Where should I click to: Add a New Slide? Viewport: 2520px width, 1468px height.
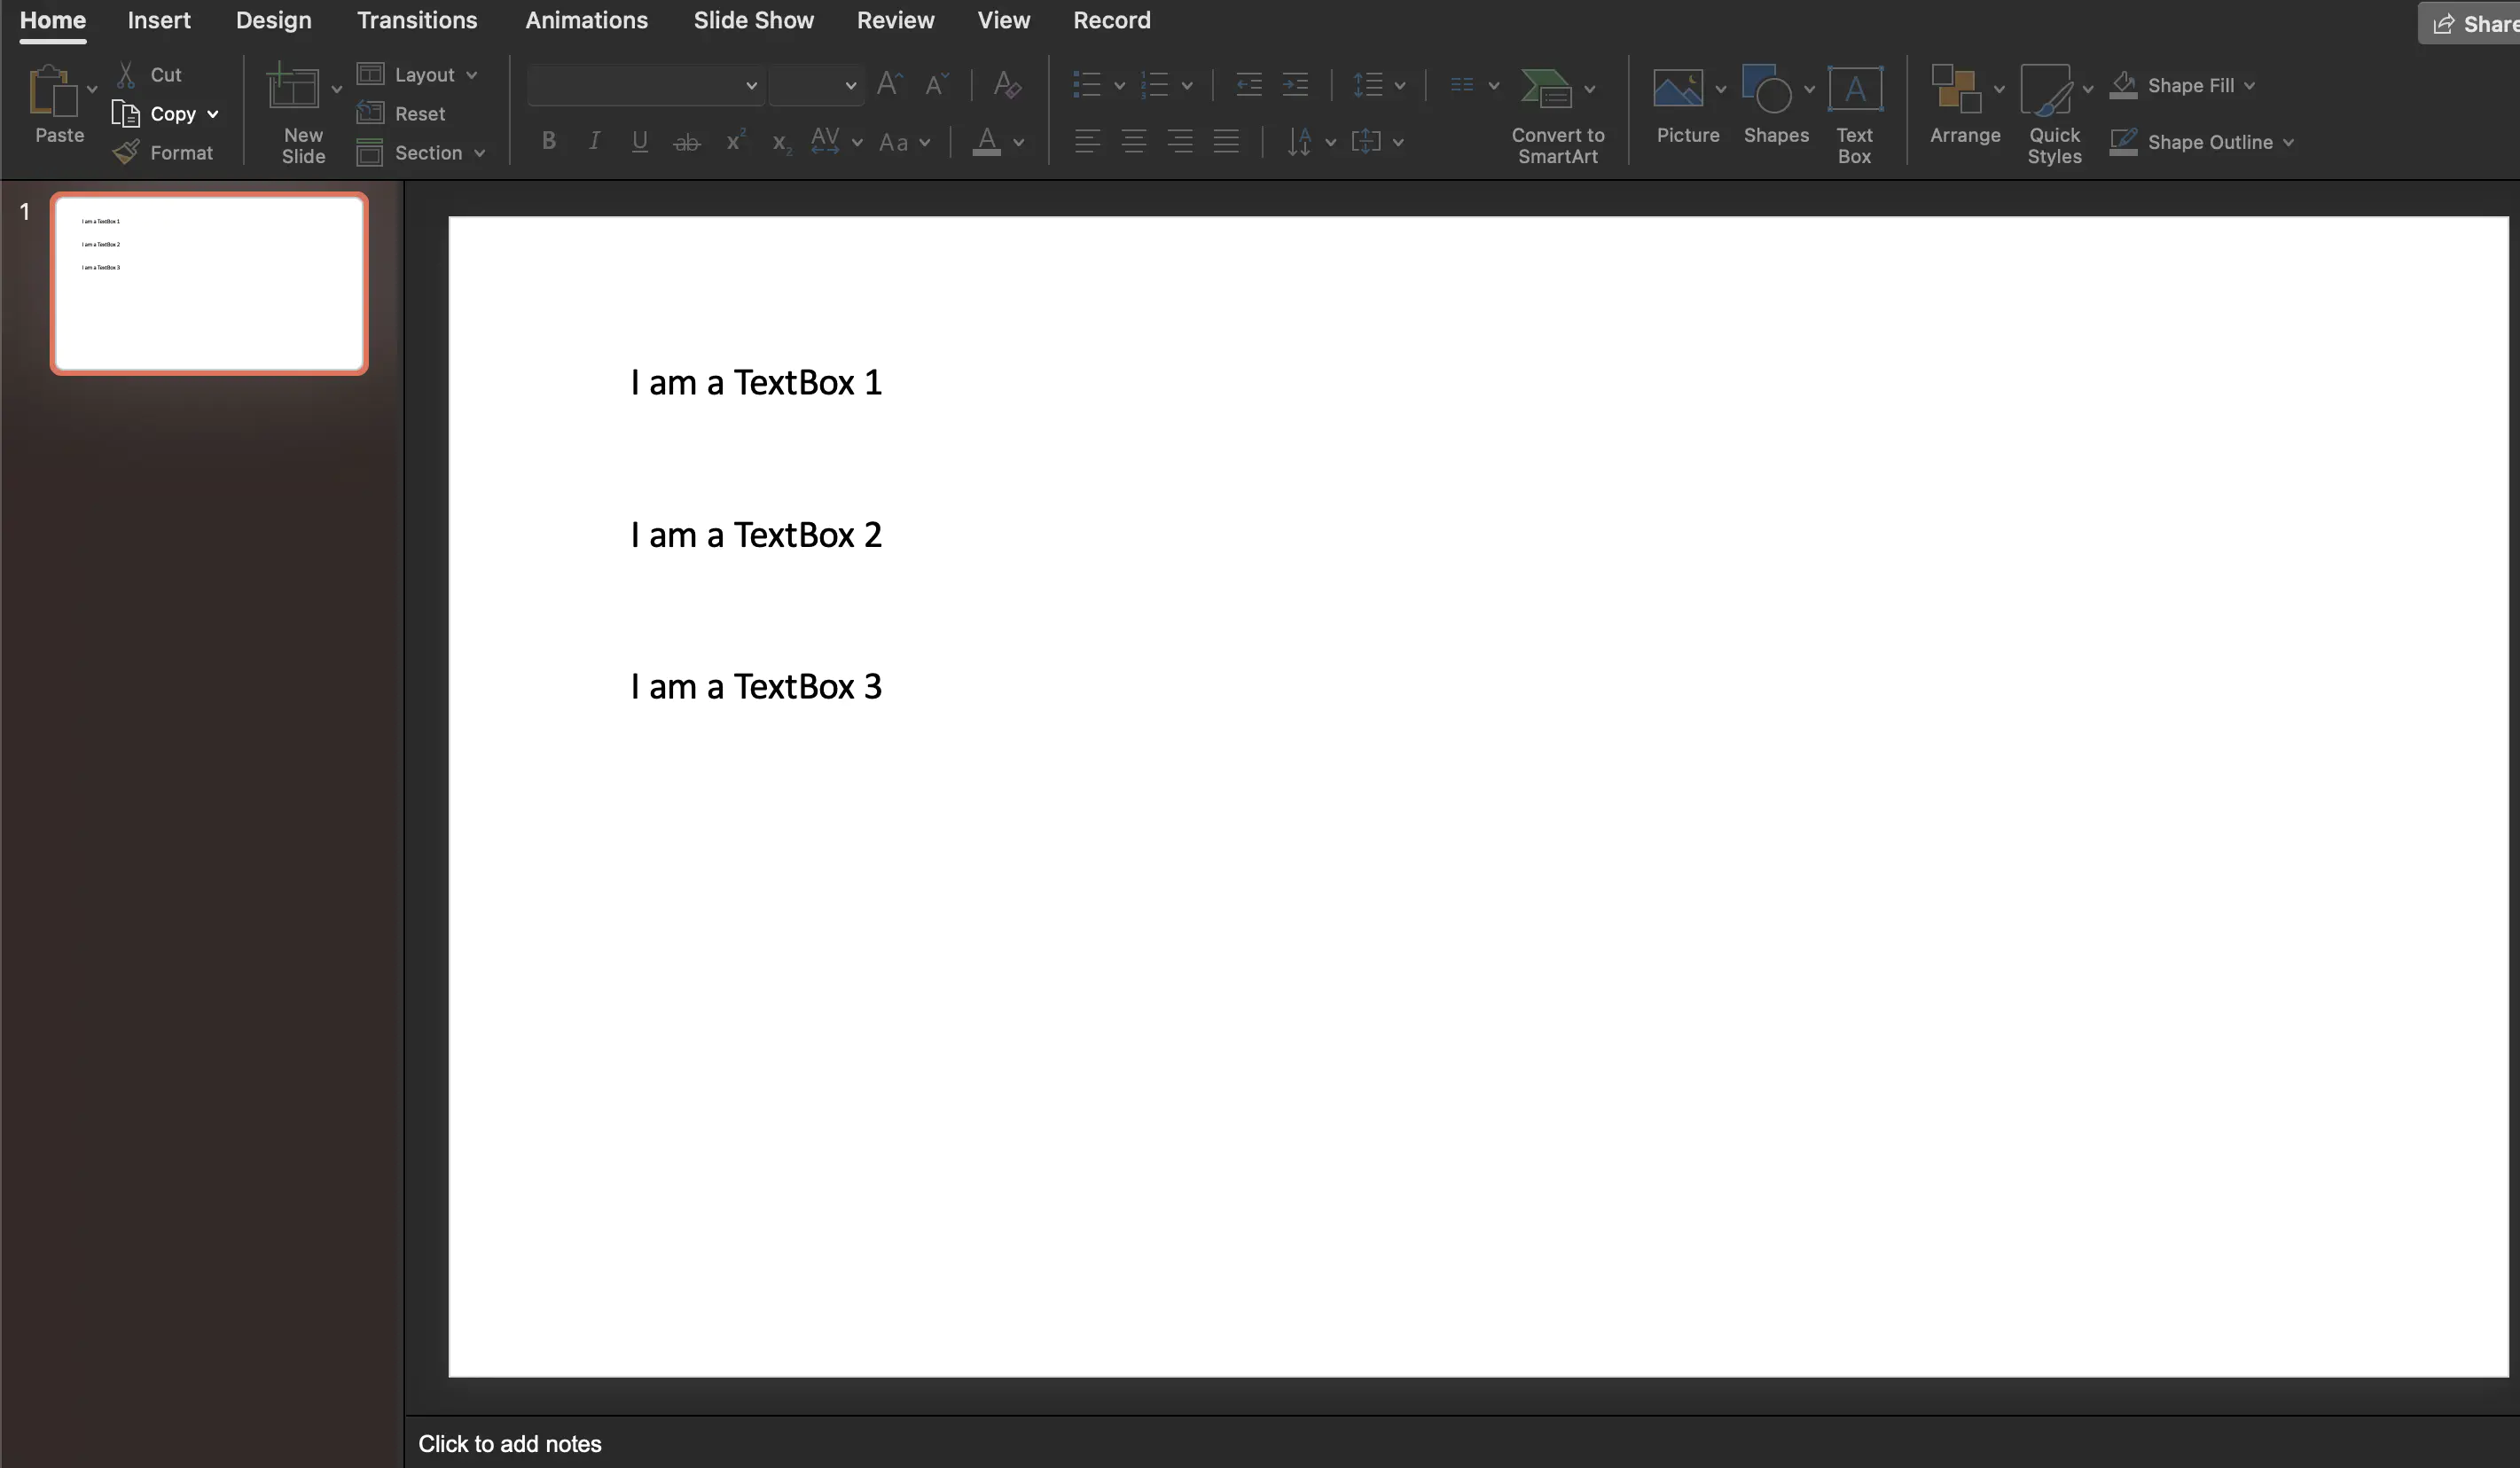coord(293,90)
